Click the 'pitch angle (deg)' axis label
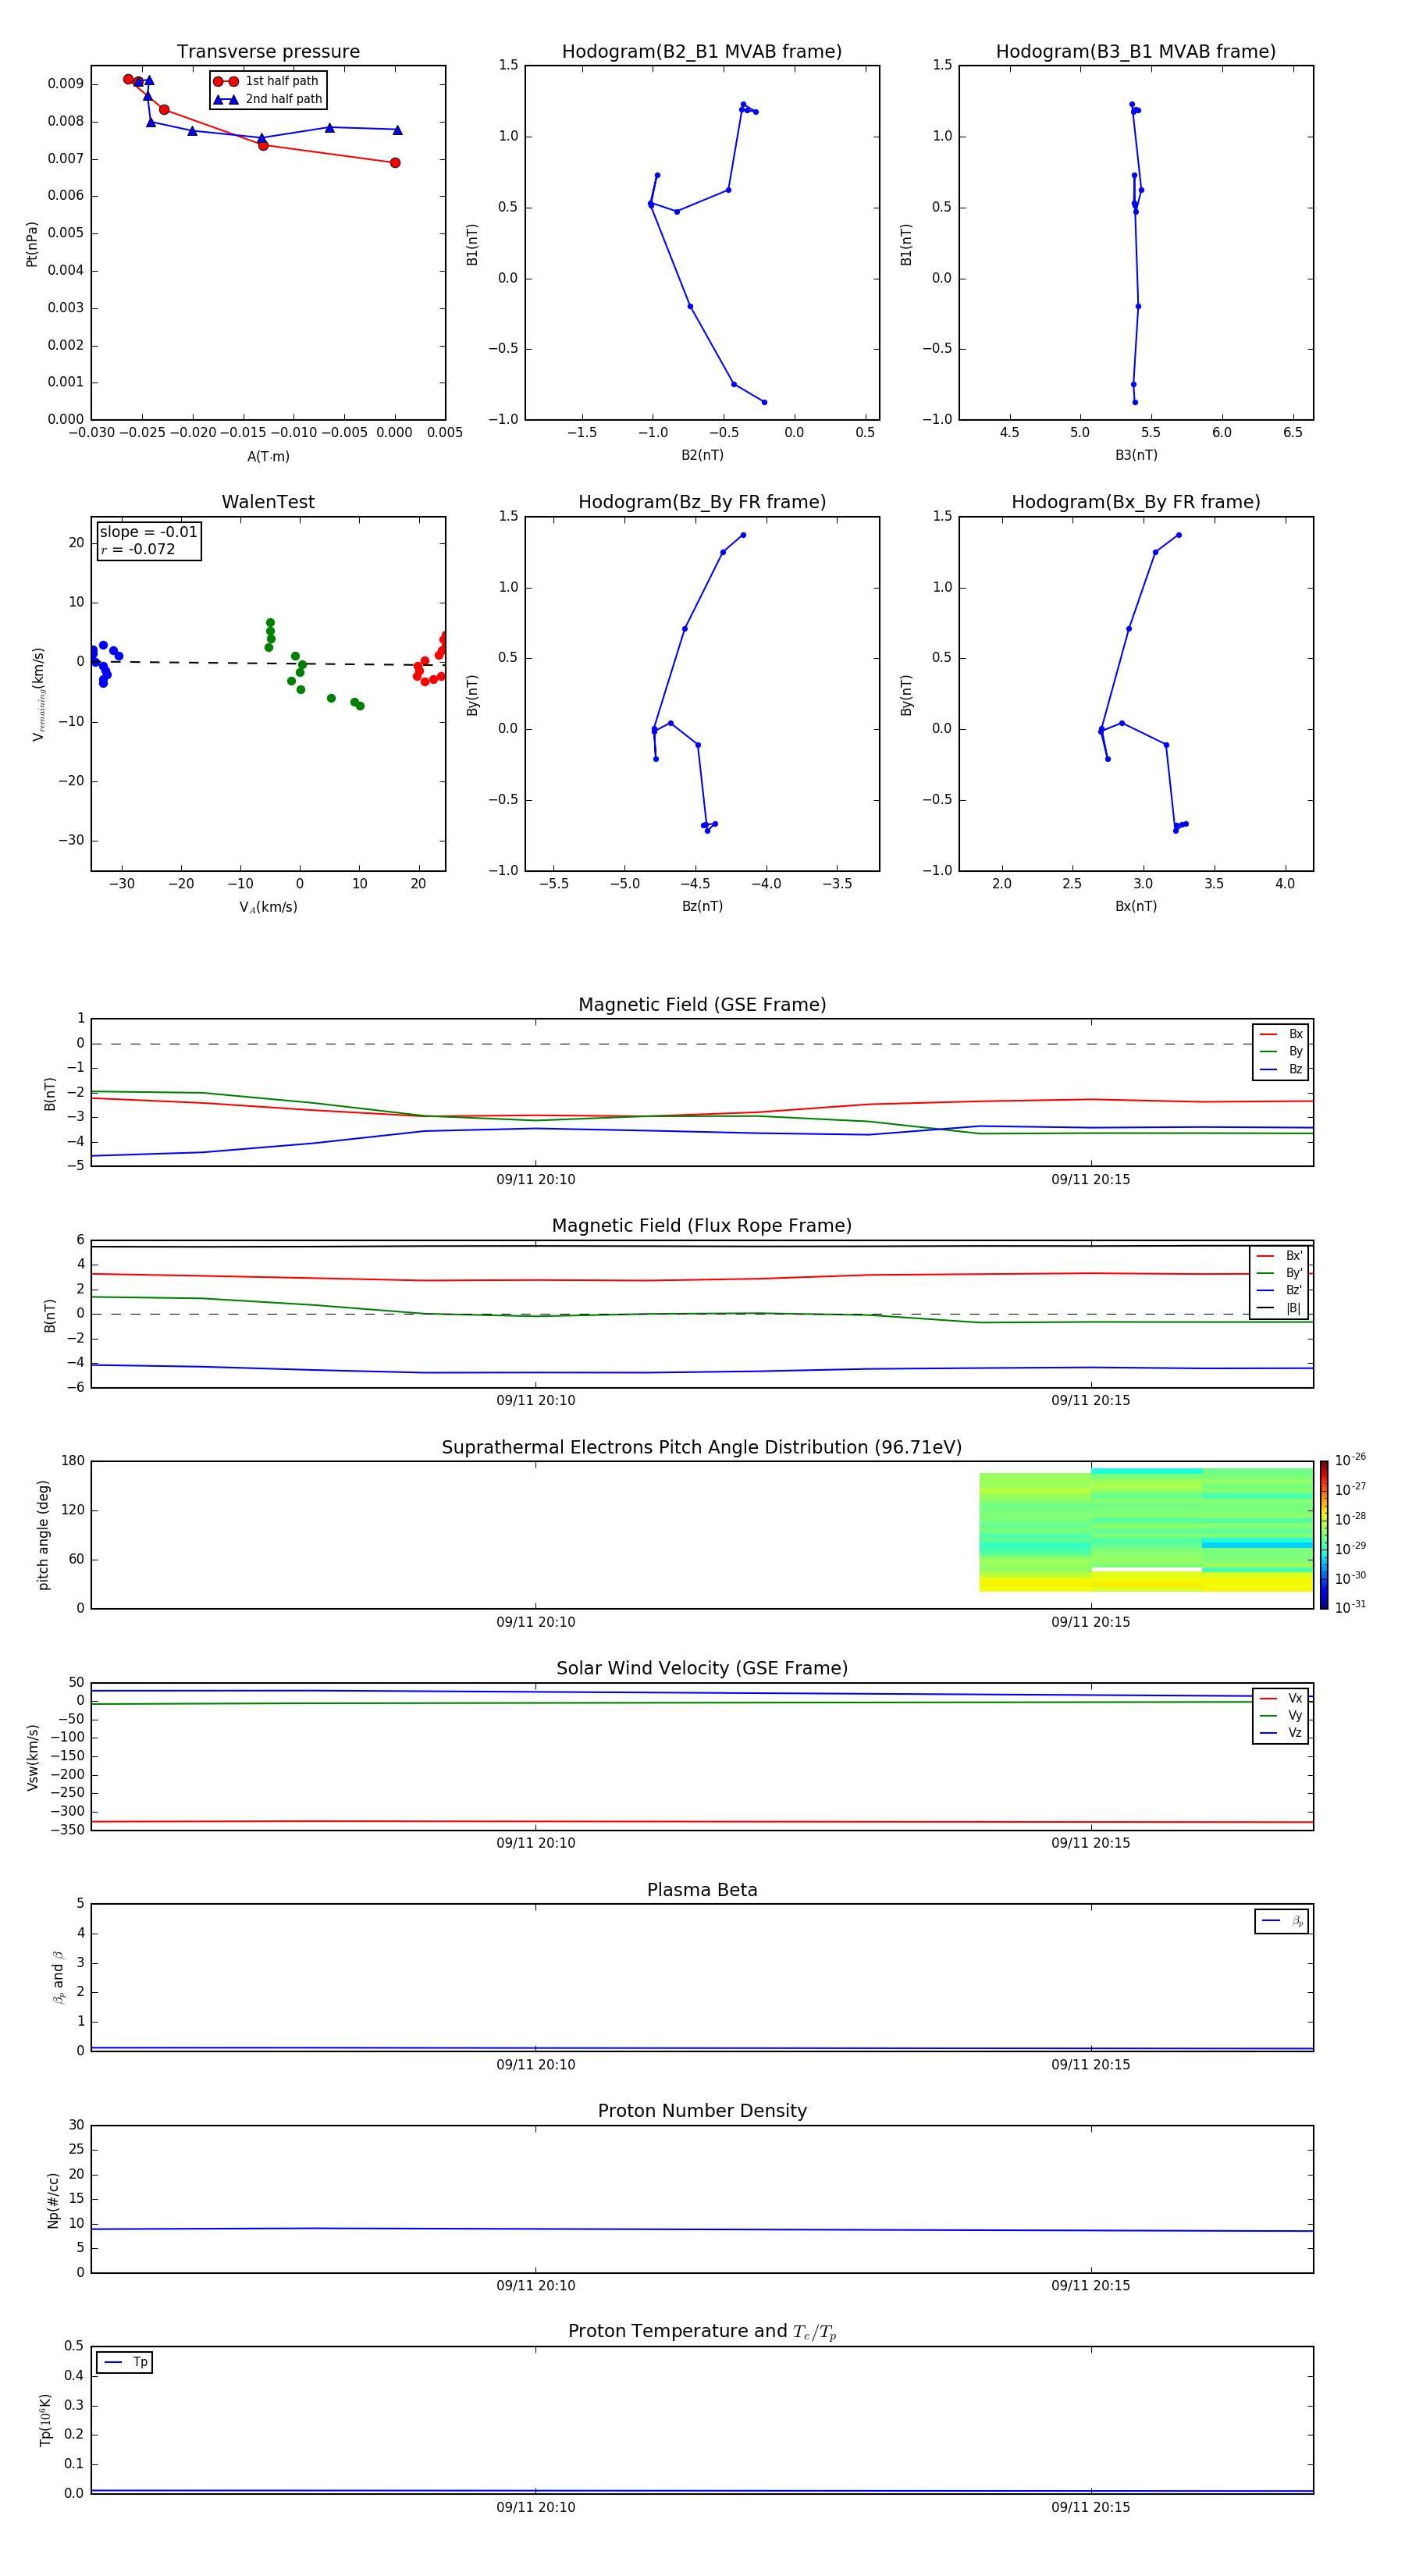The height and width of the screenshot is (2576, 1405). [43, 1535]
